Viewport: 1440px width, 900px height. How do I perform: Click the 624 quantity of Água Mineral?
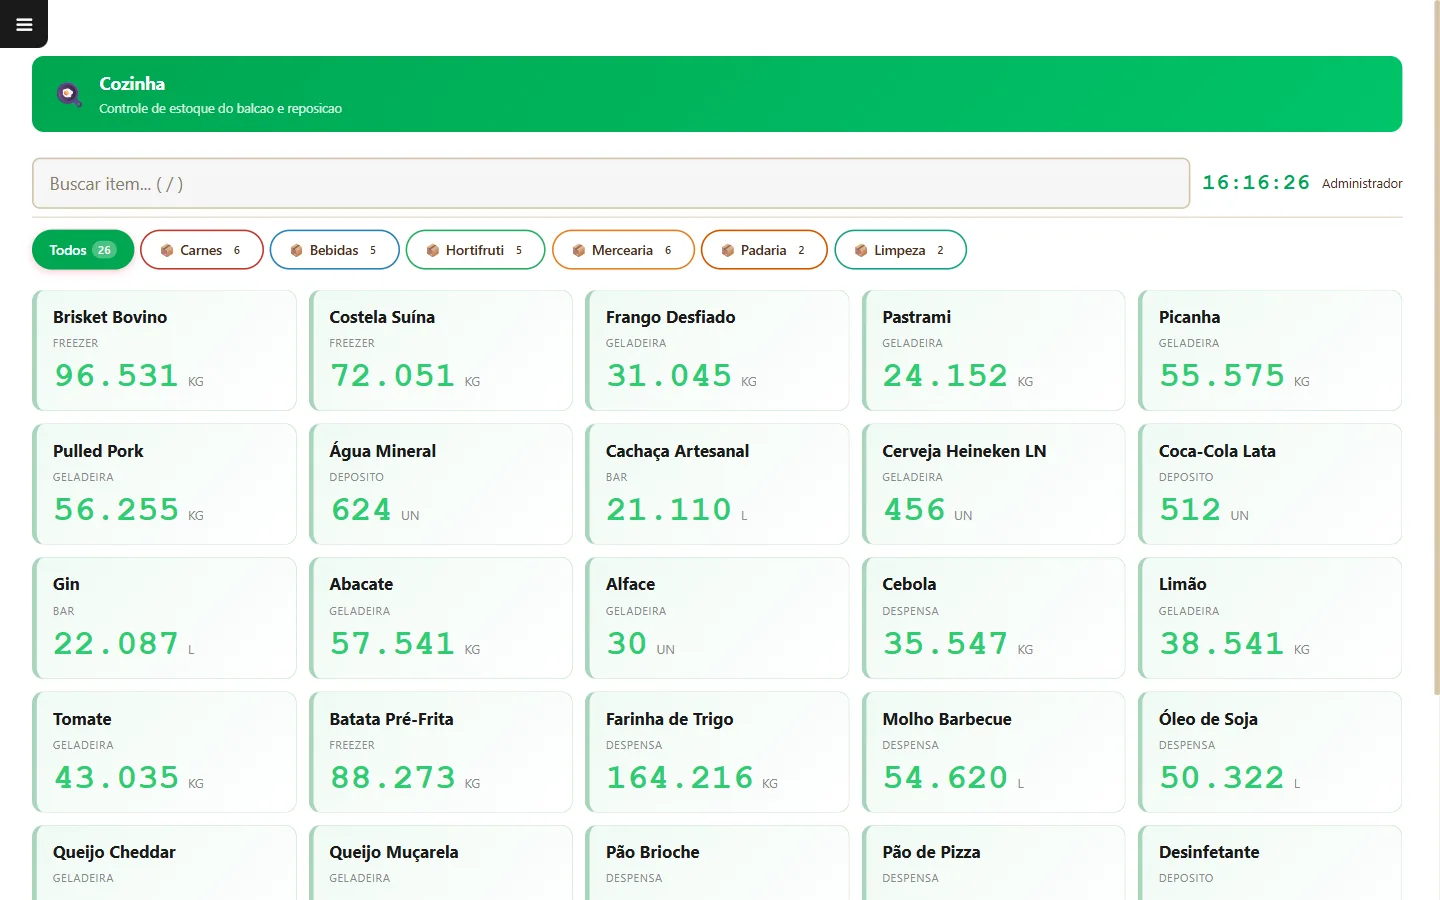pos(361,510)
